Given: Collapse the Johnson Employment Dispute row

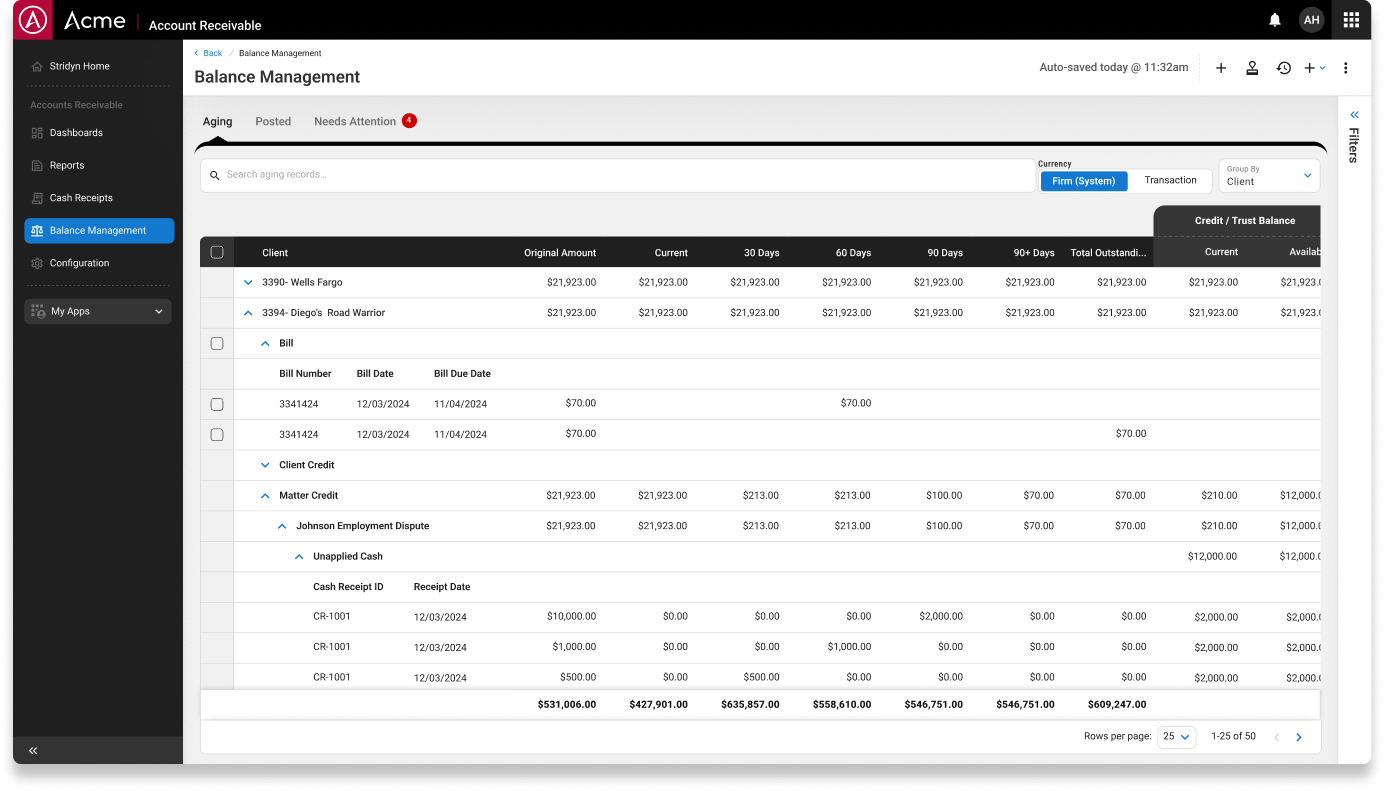Looking at the screenshot, I should (282, 526).
